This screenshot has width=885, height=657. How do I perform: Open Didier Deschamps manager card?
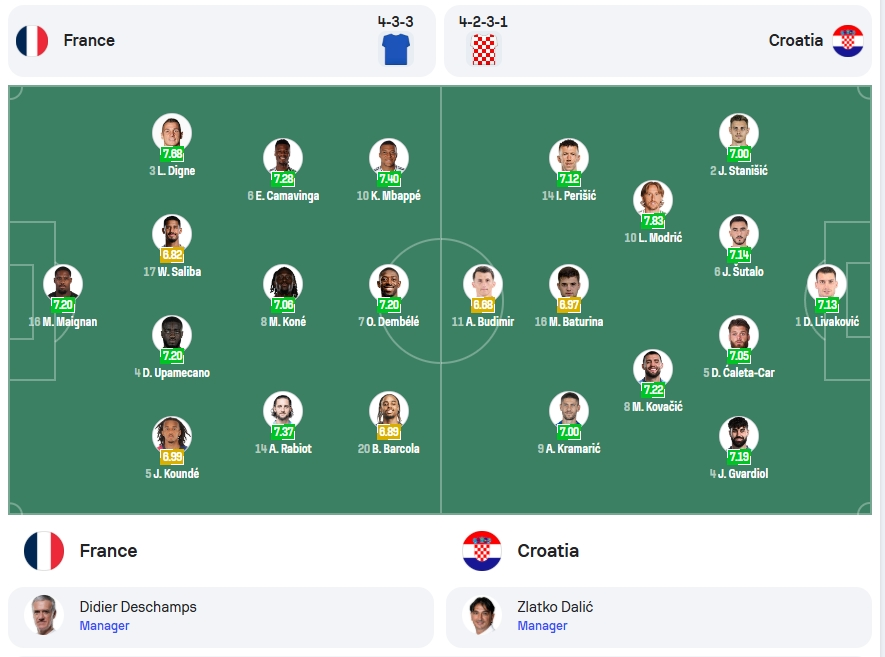coord(221,617)
